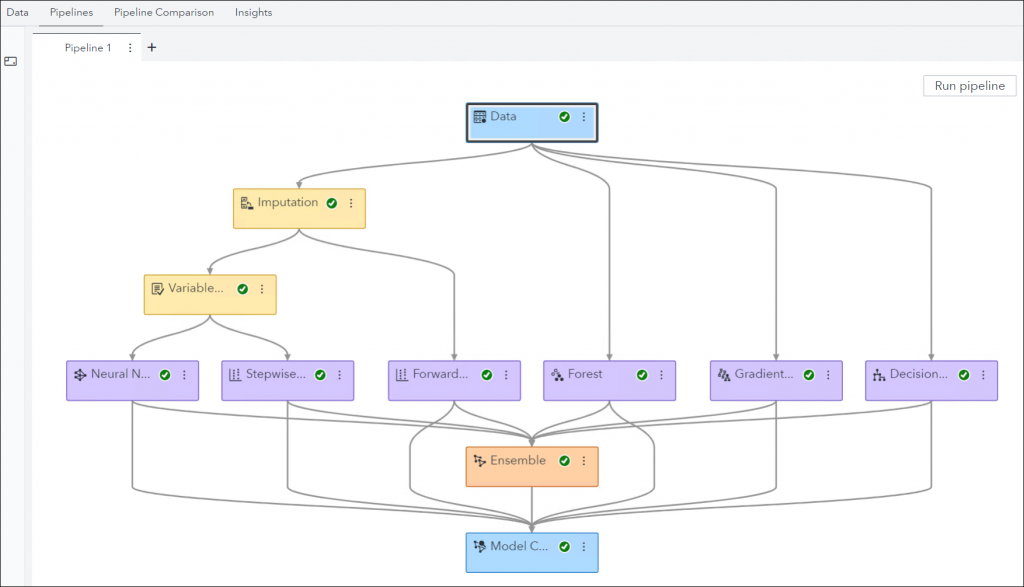Click the panel icon in the left sidebar

[x=10, y=61]
